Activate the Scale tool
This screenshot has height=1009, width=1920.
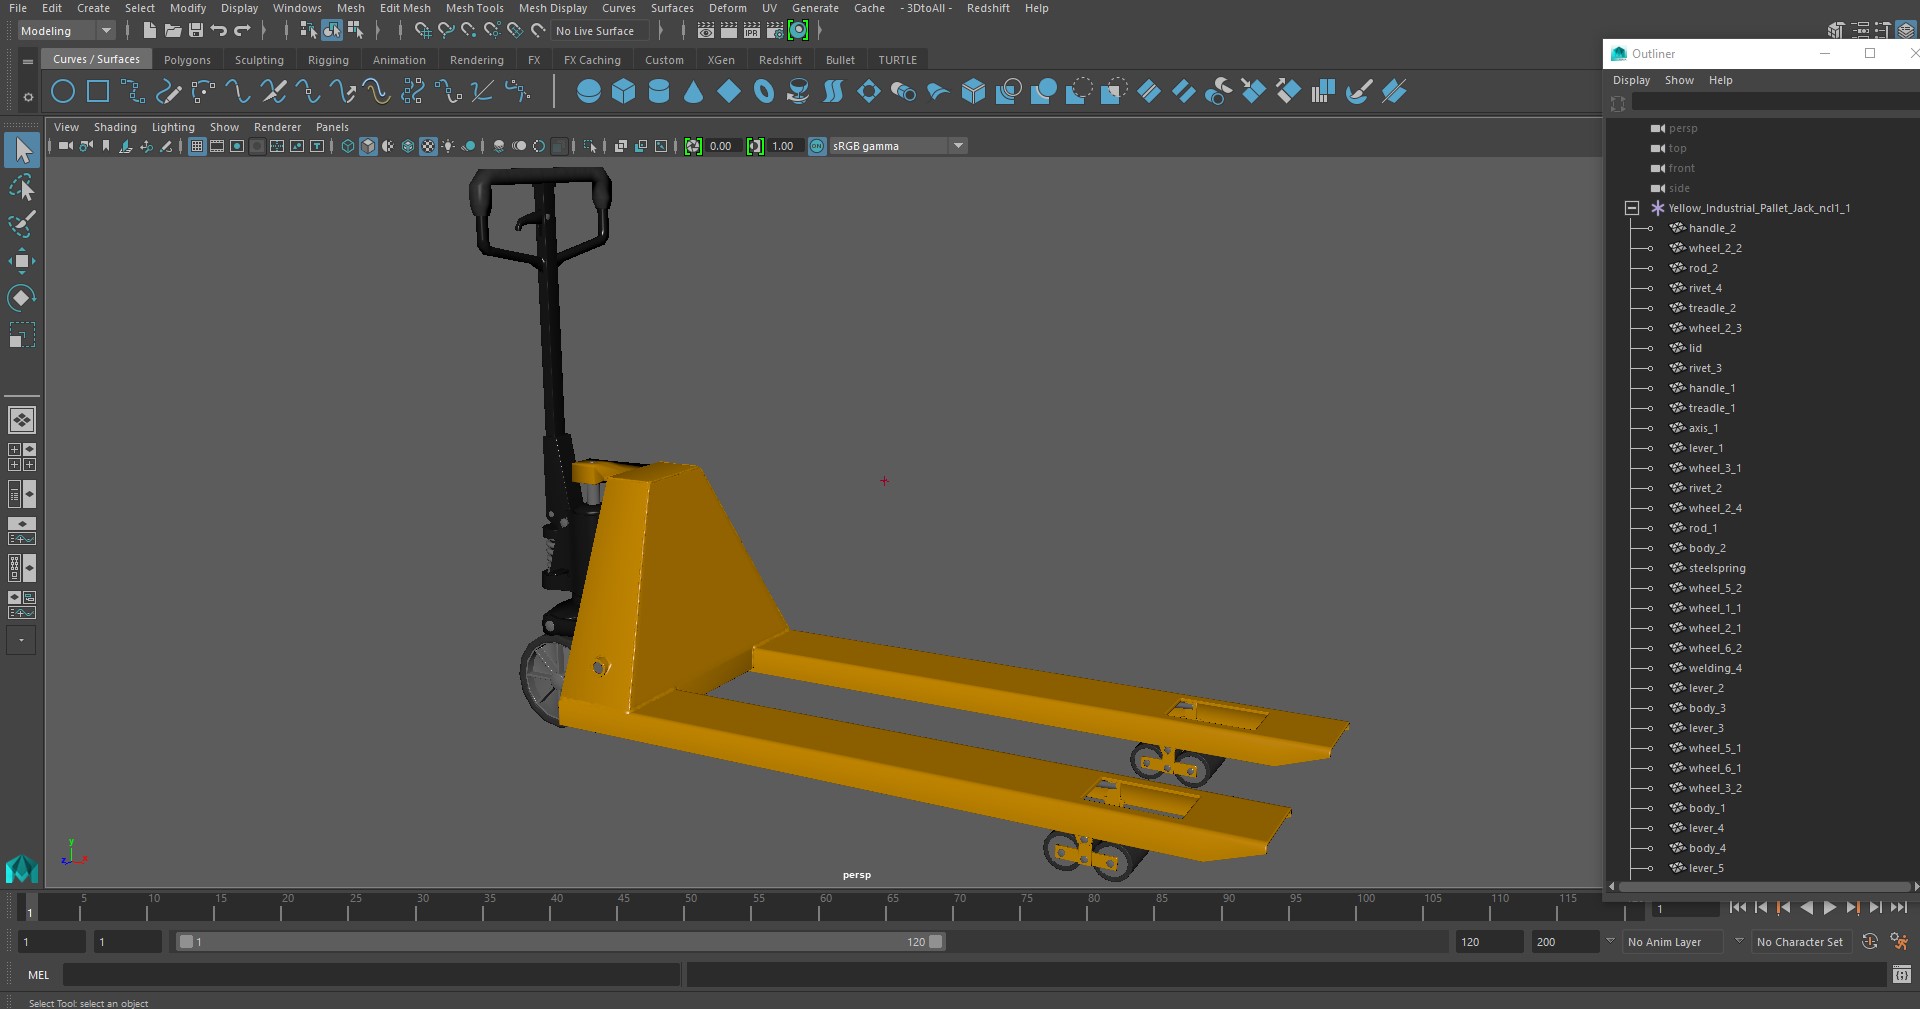pos(22,335)
